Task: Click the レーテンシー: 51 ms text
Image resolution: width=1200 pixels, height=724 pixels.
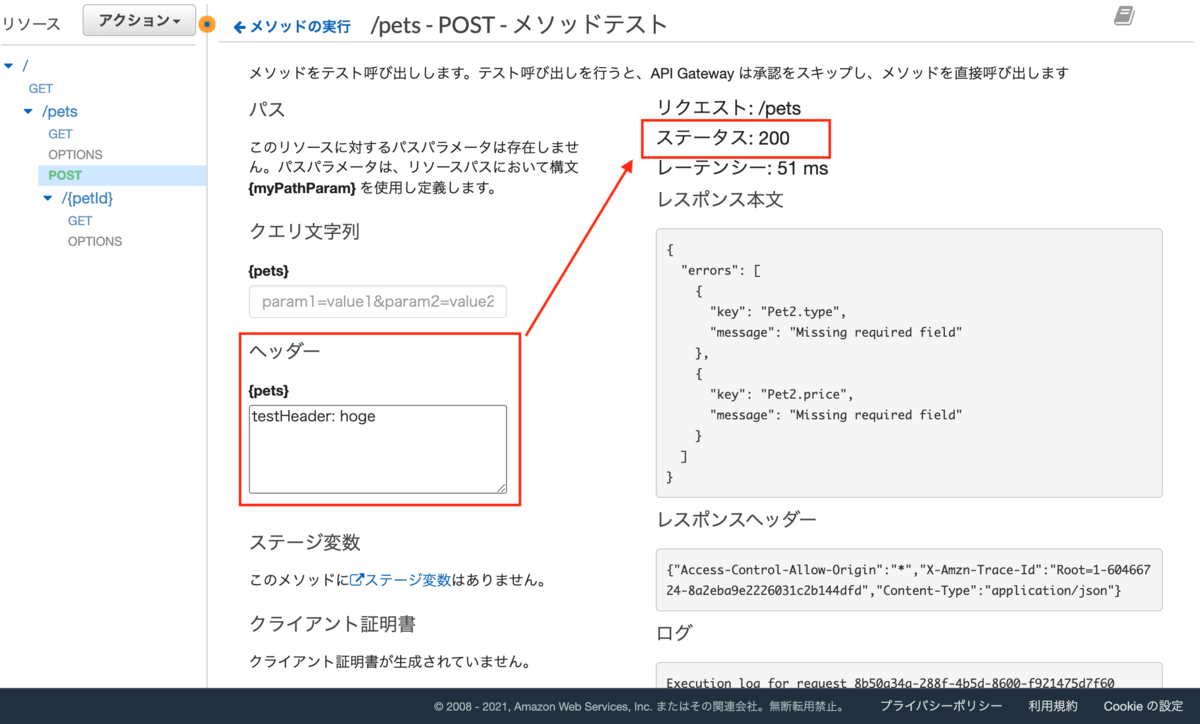Action: pos(742,168)
